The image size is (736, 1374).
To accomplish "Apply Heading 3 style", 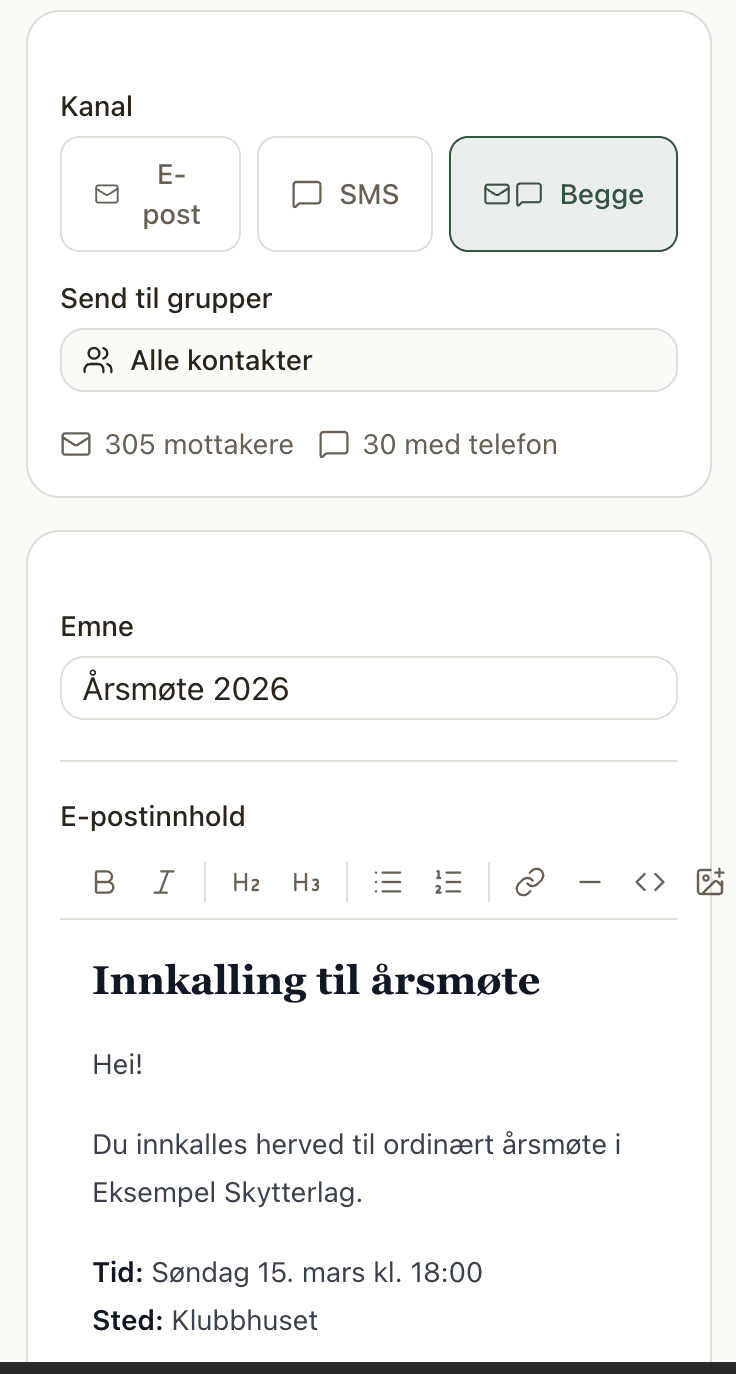I will (x=306, y=882).
